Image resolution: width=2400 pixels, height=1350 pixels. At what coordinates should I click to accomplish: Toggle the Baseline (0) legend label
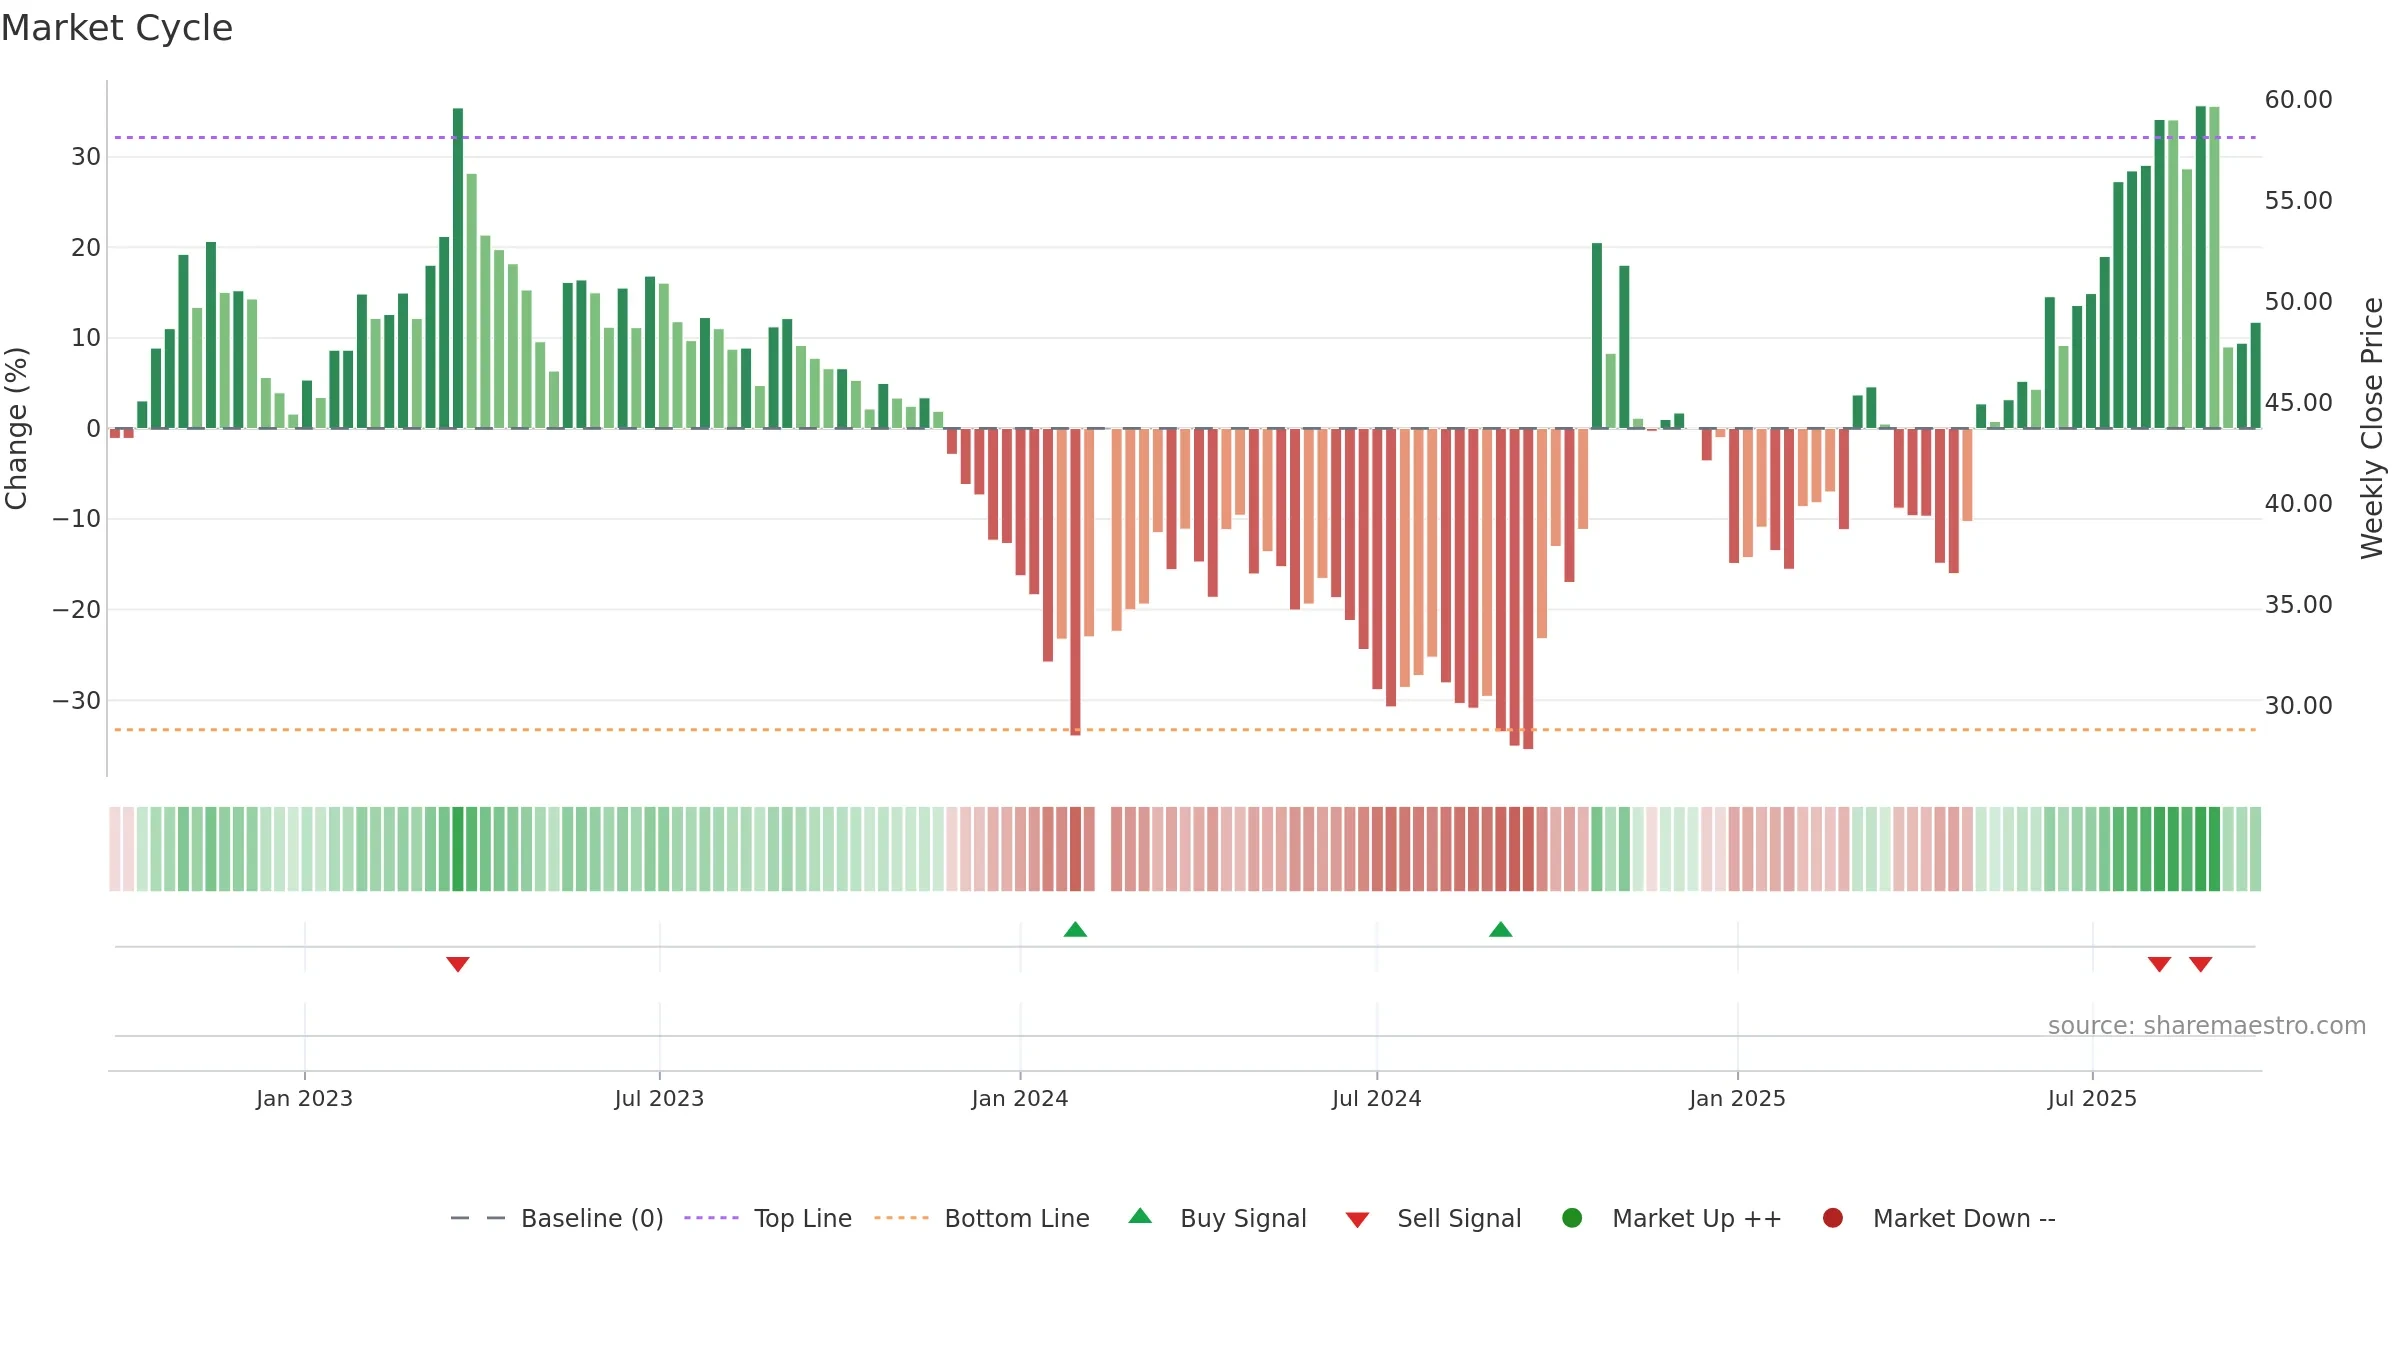592,1219
